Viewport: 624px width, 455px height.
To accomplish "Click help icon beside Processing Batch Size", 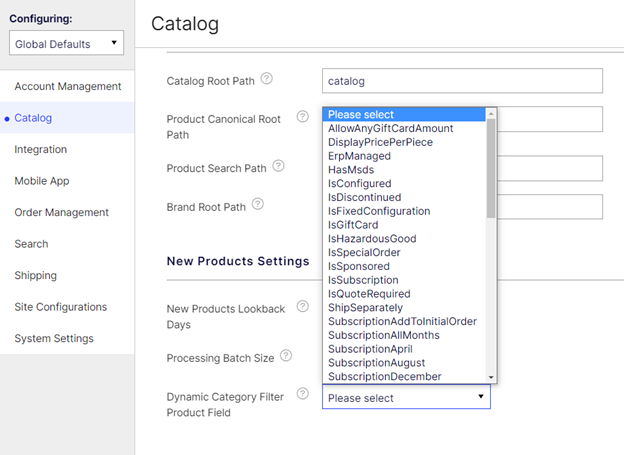I will coord(286,356).
